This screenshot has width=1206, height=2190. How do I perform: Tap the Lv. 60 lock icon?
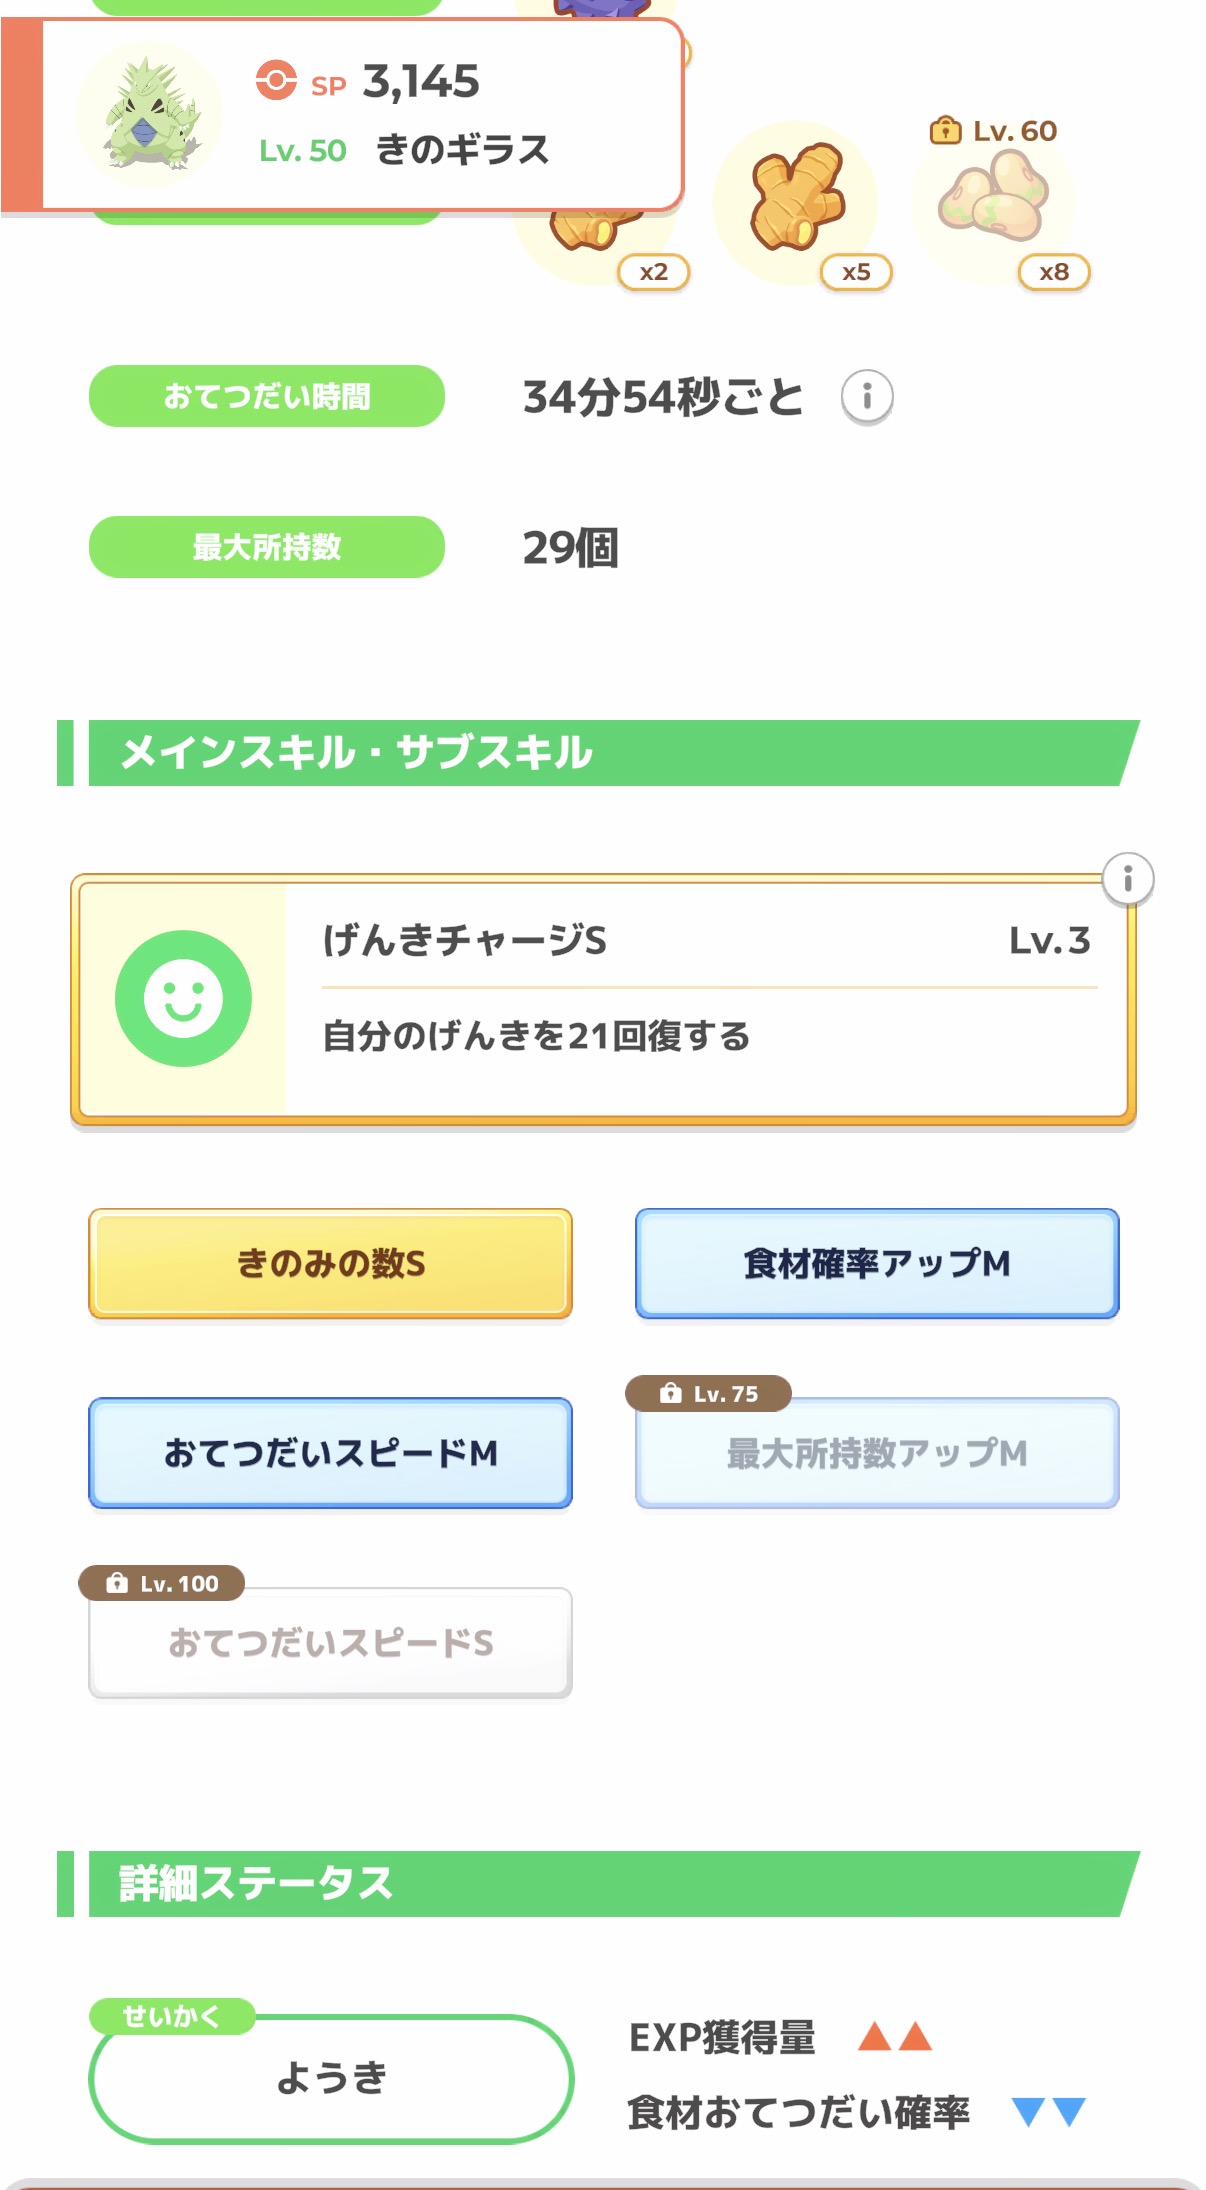[944, 131]
